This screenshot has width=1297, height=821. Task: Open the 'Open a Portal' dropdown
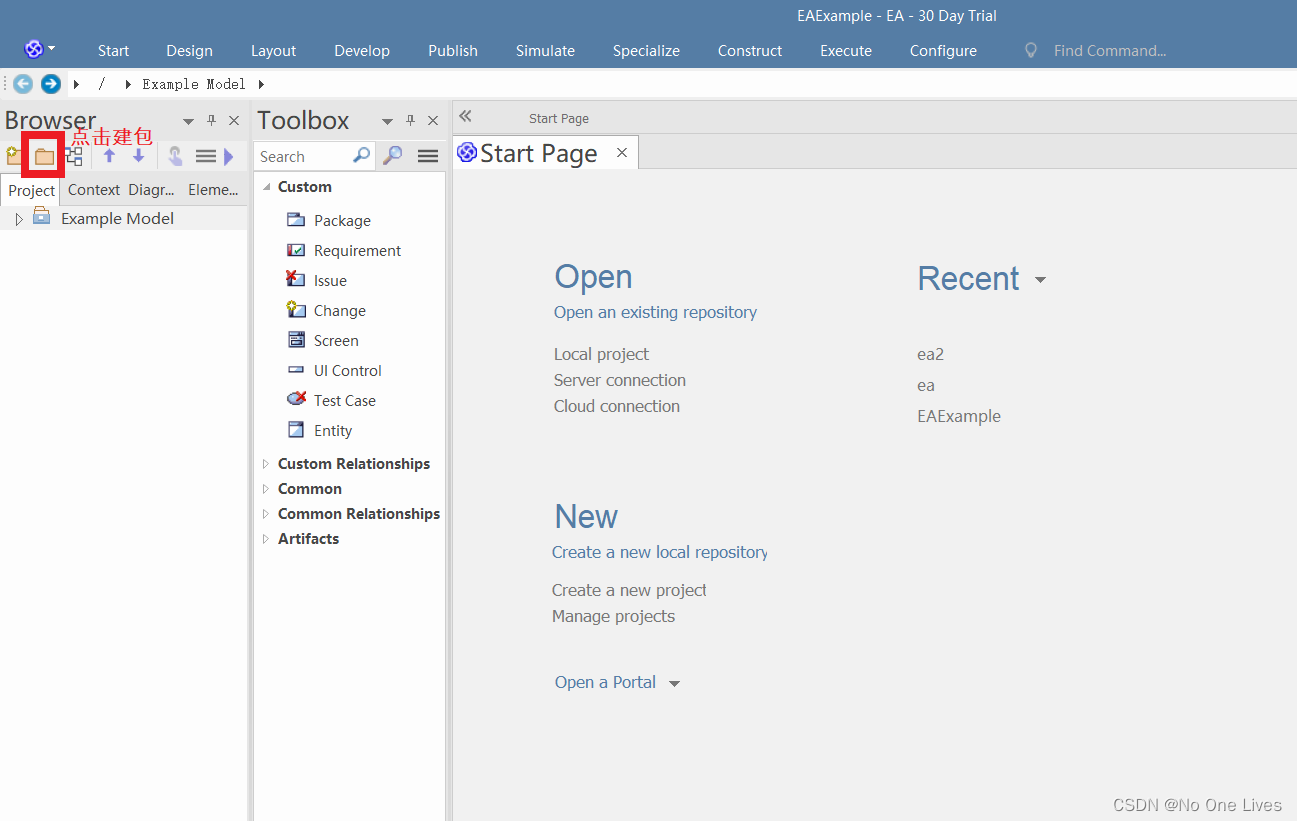(674, 684)
